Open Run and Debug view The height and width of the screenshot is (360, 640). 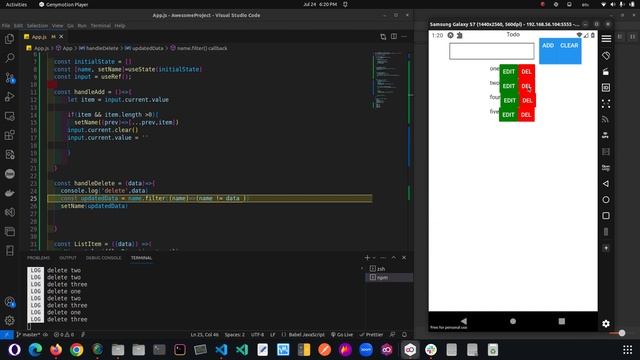(9, 96)
